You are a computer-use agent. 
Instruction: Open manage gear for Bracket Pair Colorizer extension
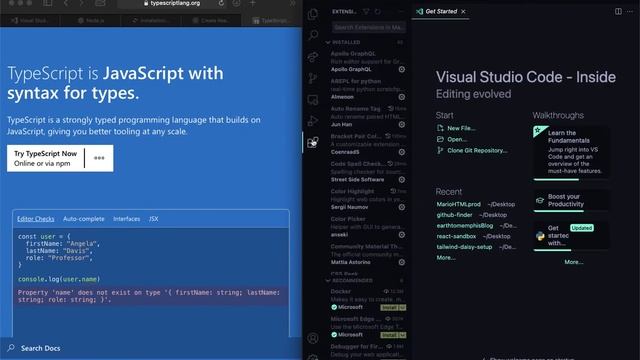pyautogui.click(x=402, y=152)
